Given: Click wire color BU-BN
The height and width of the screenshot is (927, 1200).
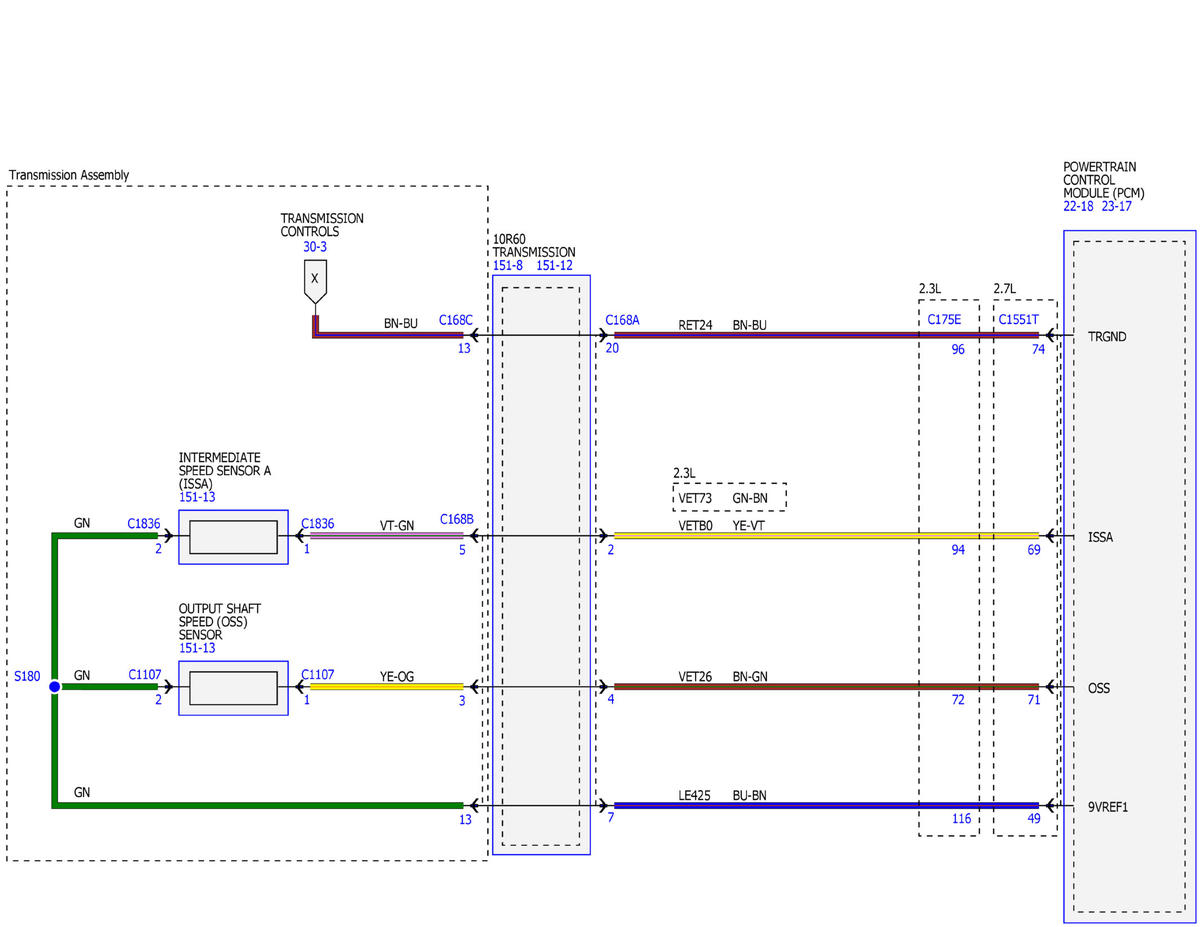Looking at the screenshot, I should pyautogui.click(x=750, y=796).
